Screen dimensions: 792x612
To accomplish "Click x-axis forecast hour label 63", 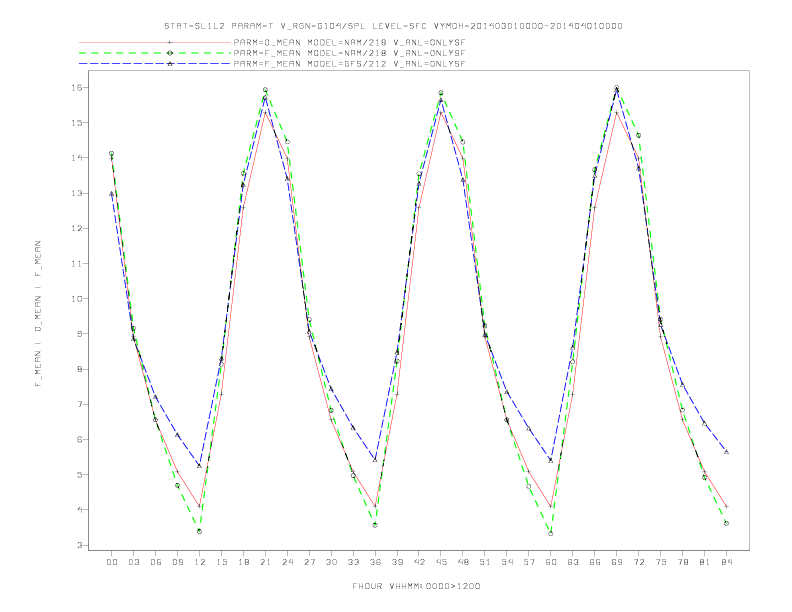I will [x=573, y=562].
